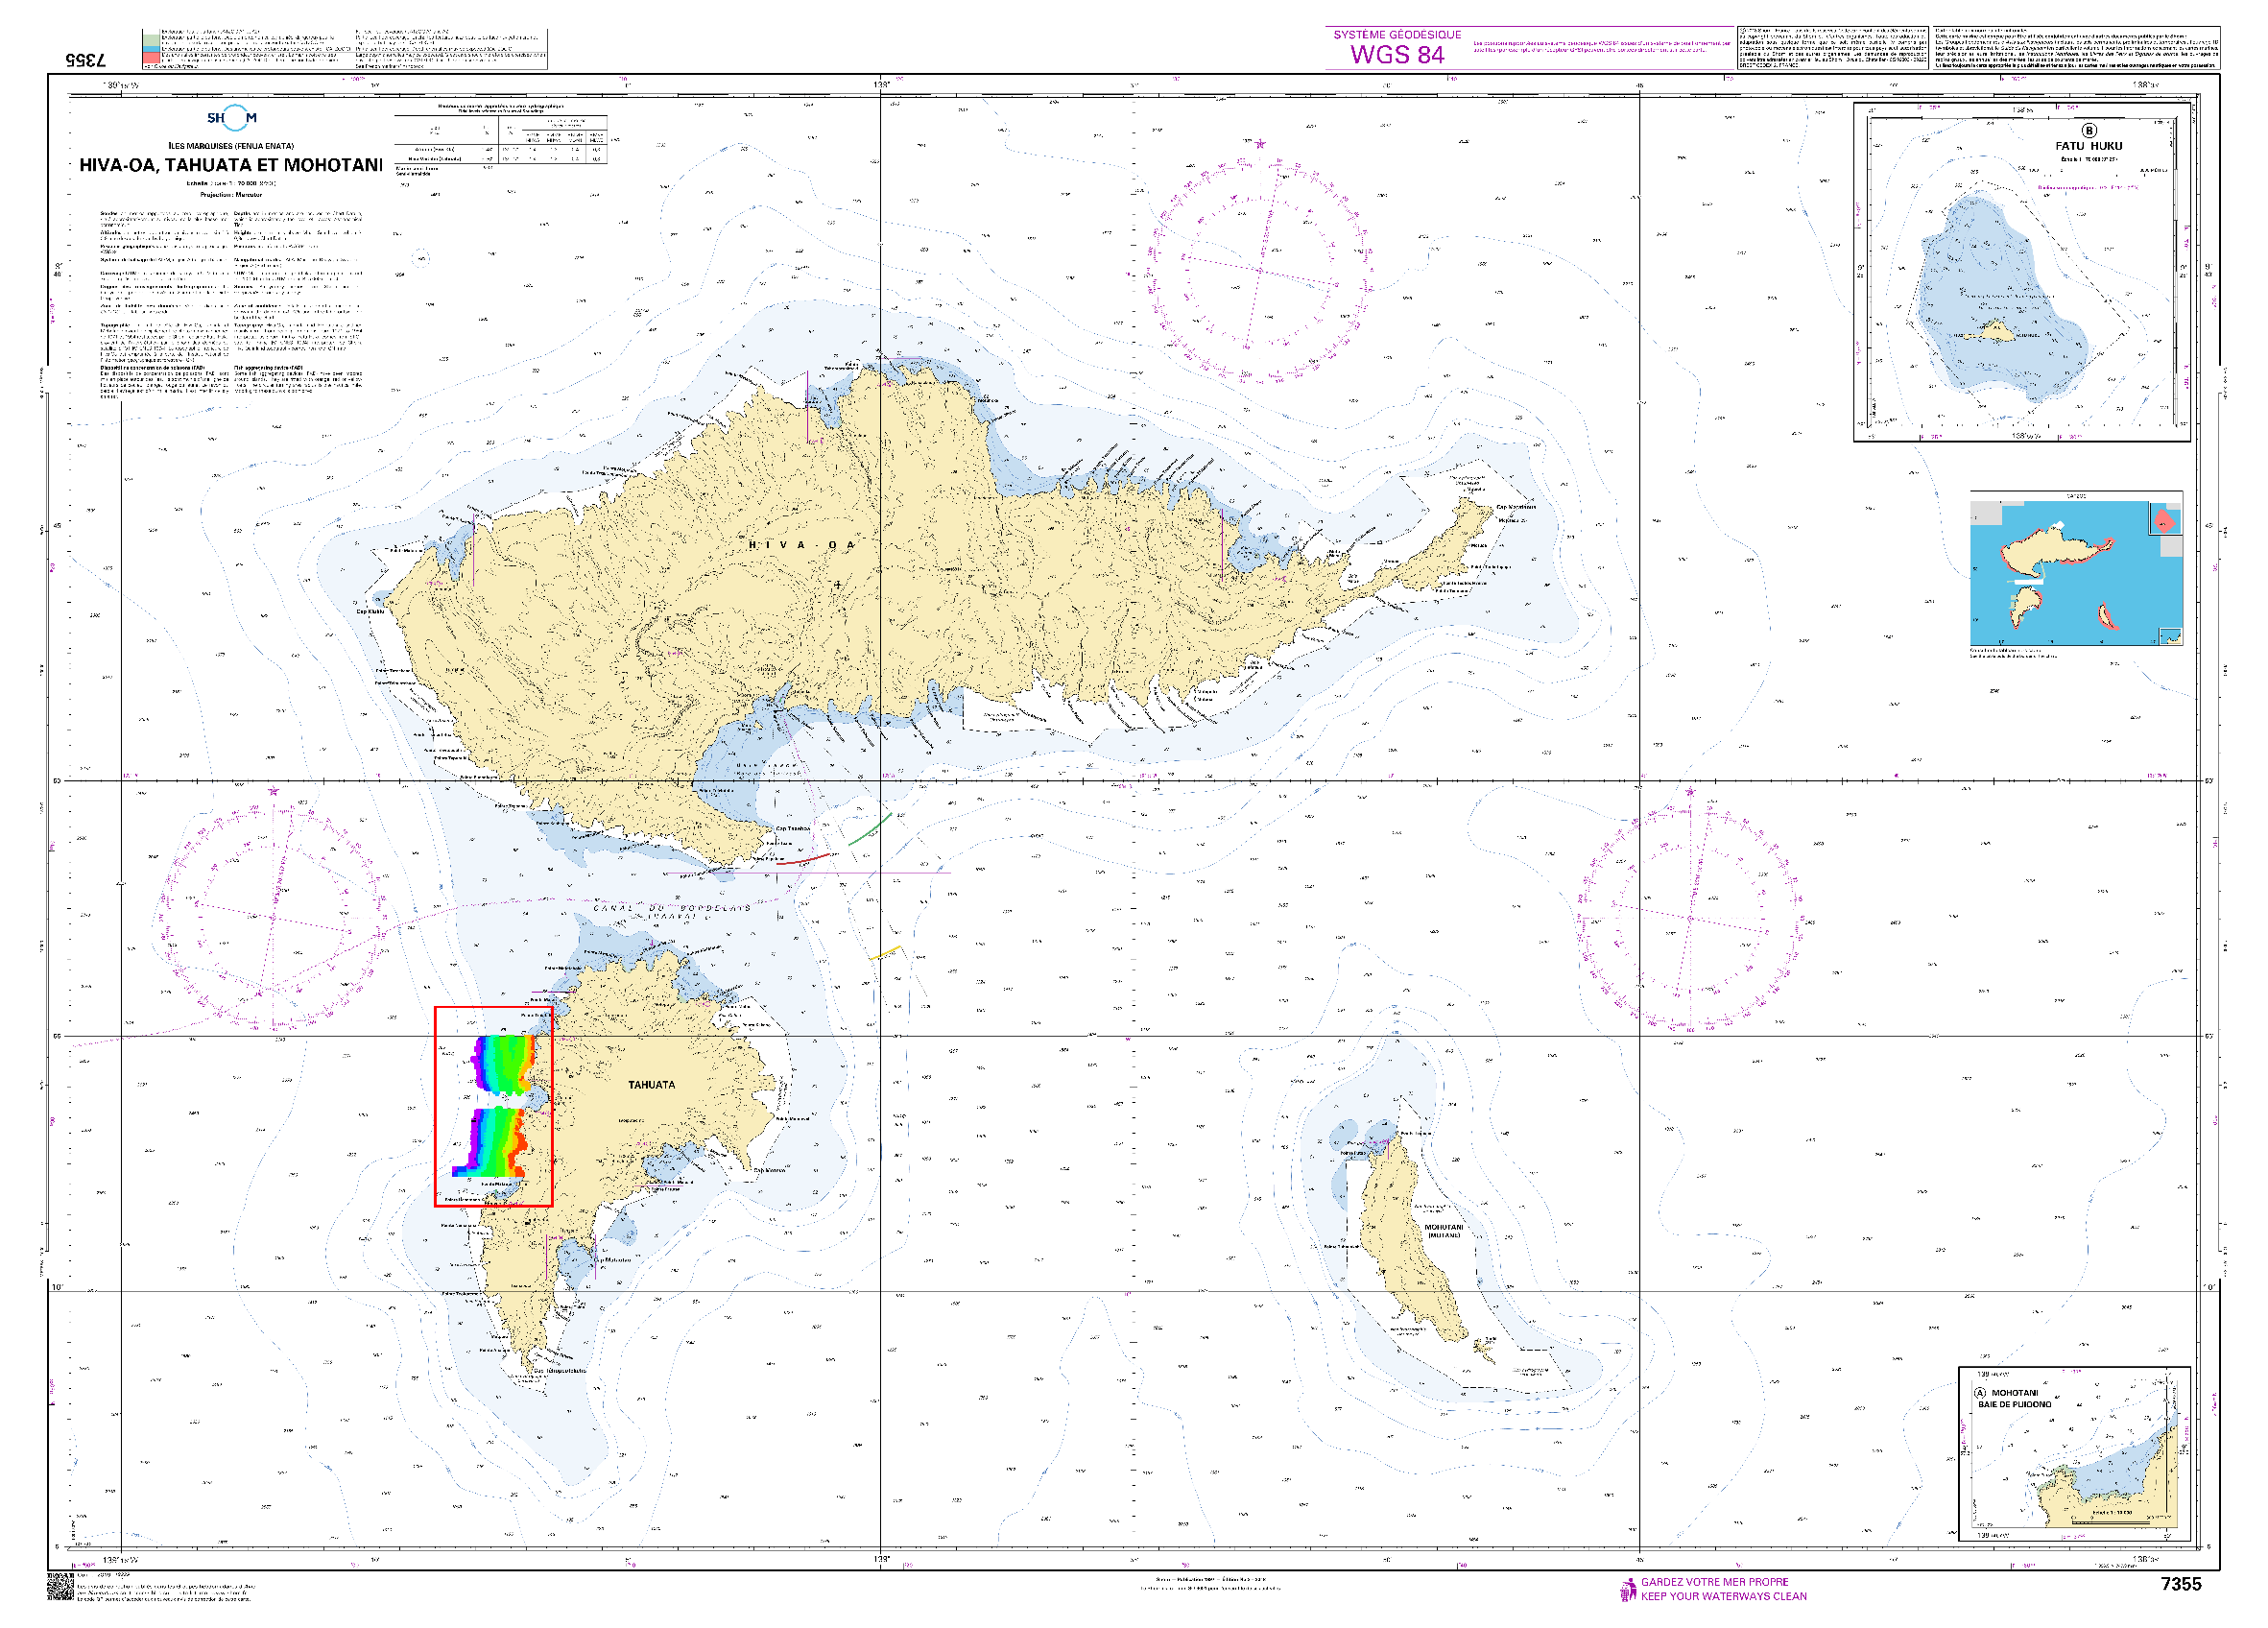2268x1628 pixels.
Task: Click the pink legend color swatch
Action: 150,58
